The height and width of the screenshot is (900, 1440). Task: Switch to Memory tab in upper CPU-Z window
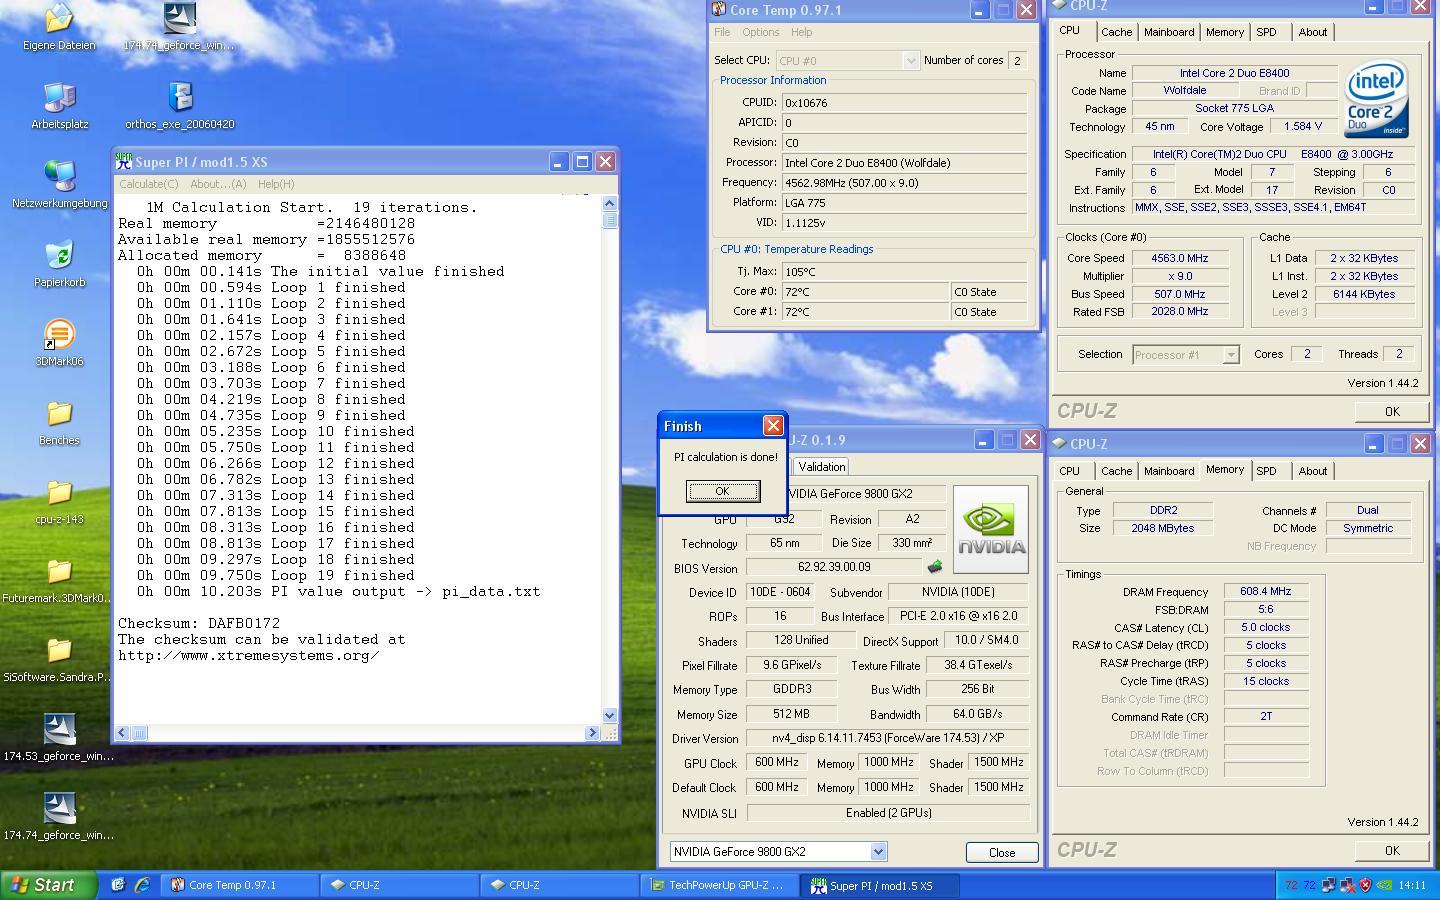(x=1225, y=32)
